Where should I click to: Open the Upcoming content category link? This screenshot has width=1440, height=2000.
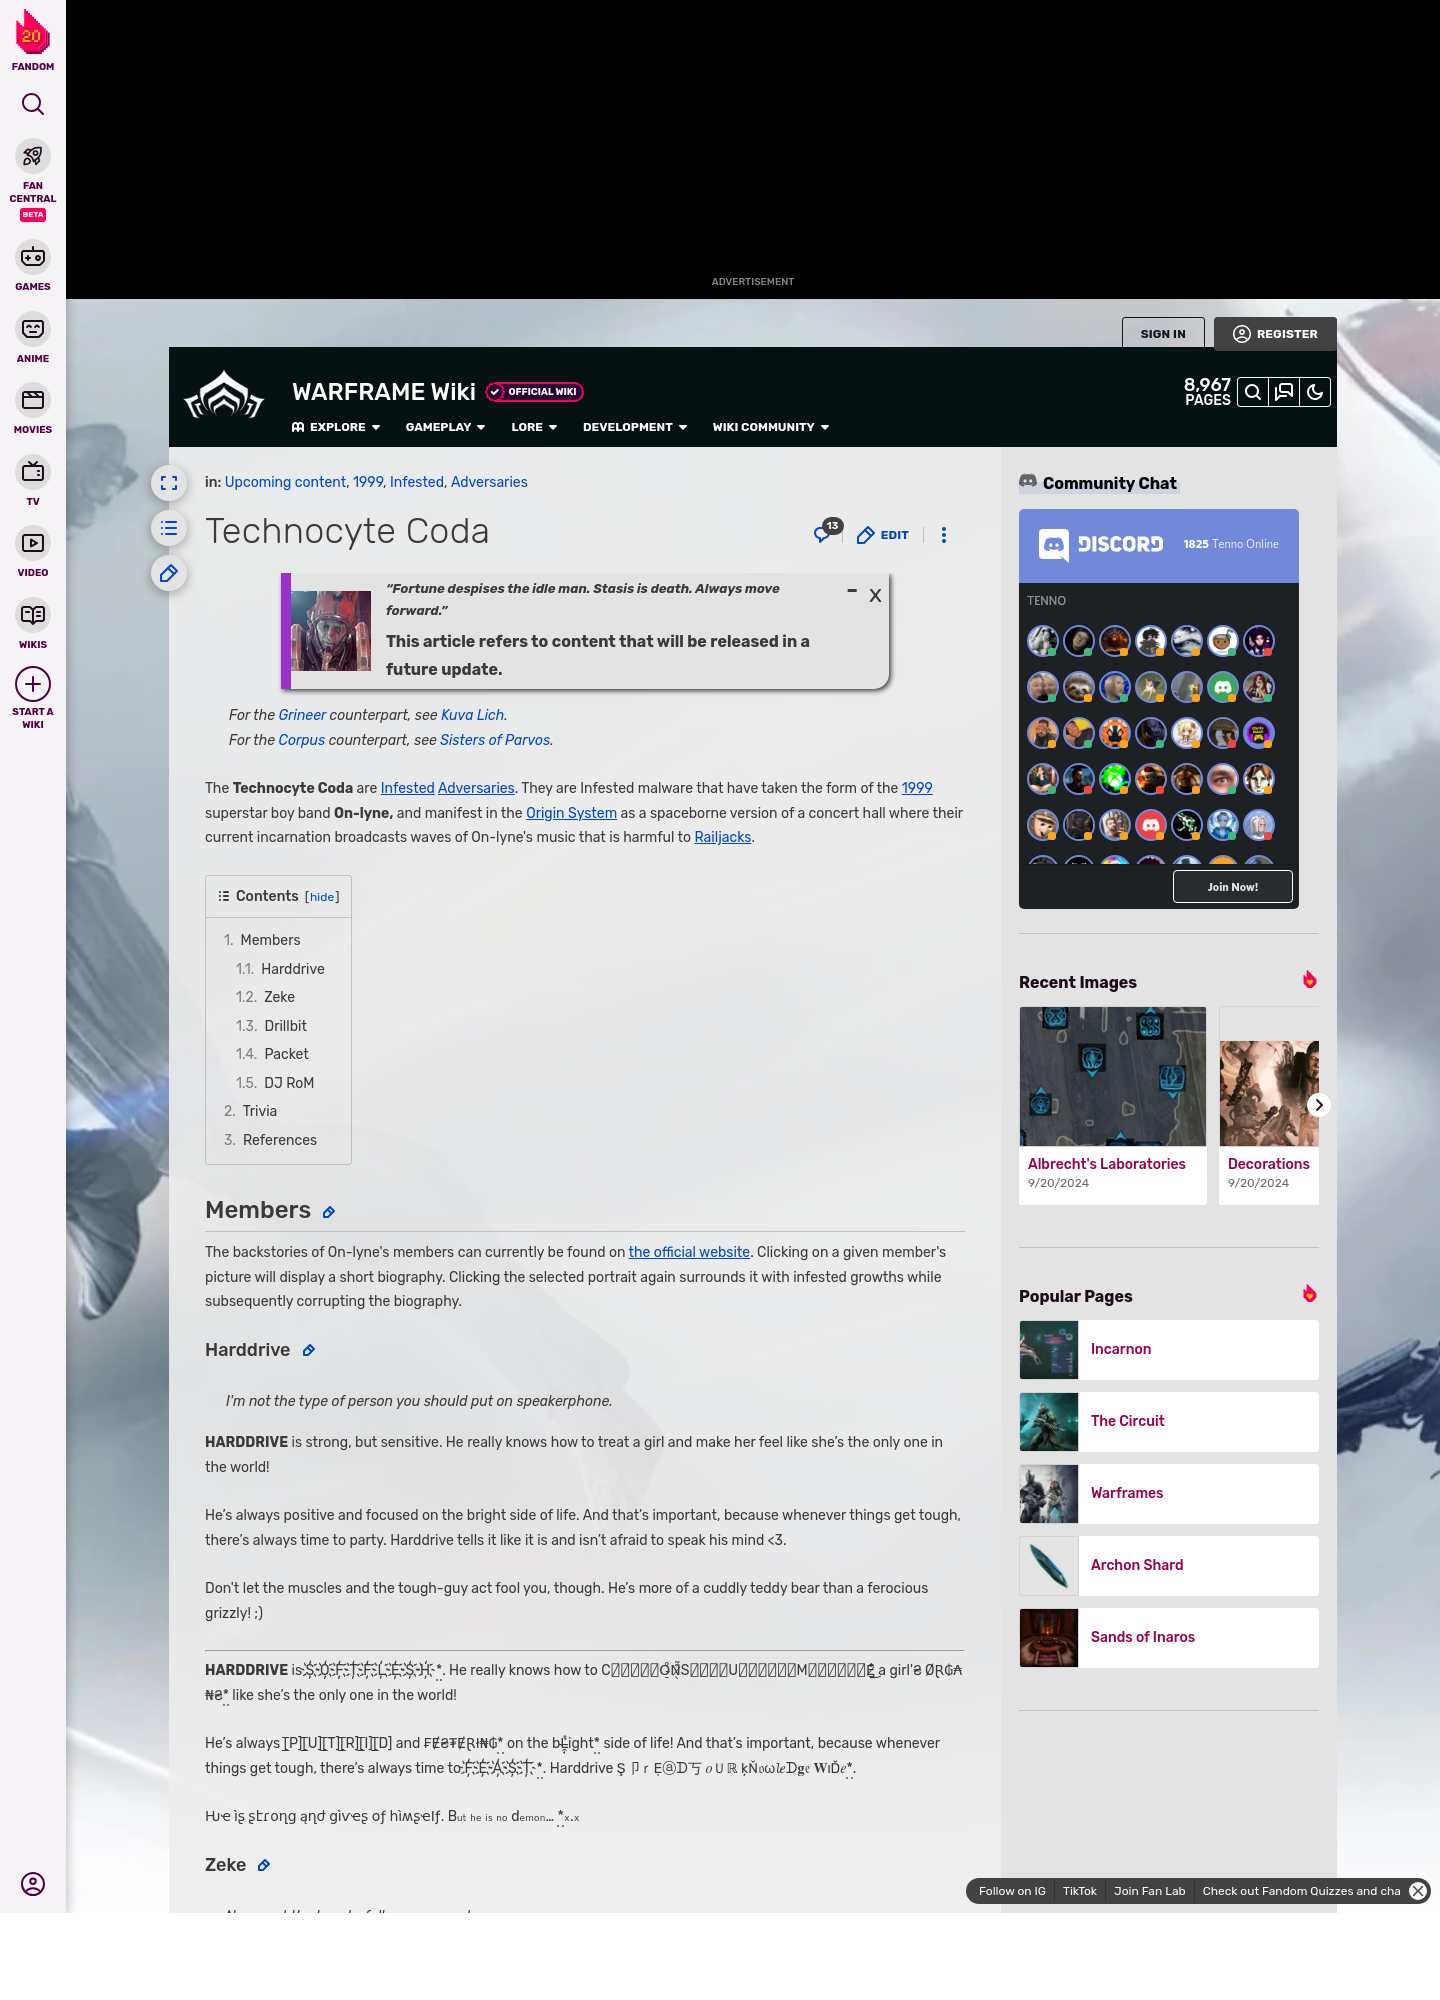pos(285,482)
